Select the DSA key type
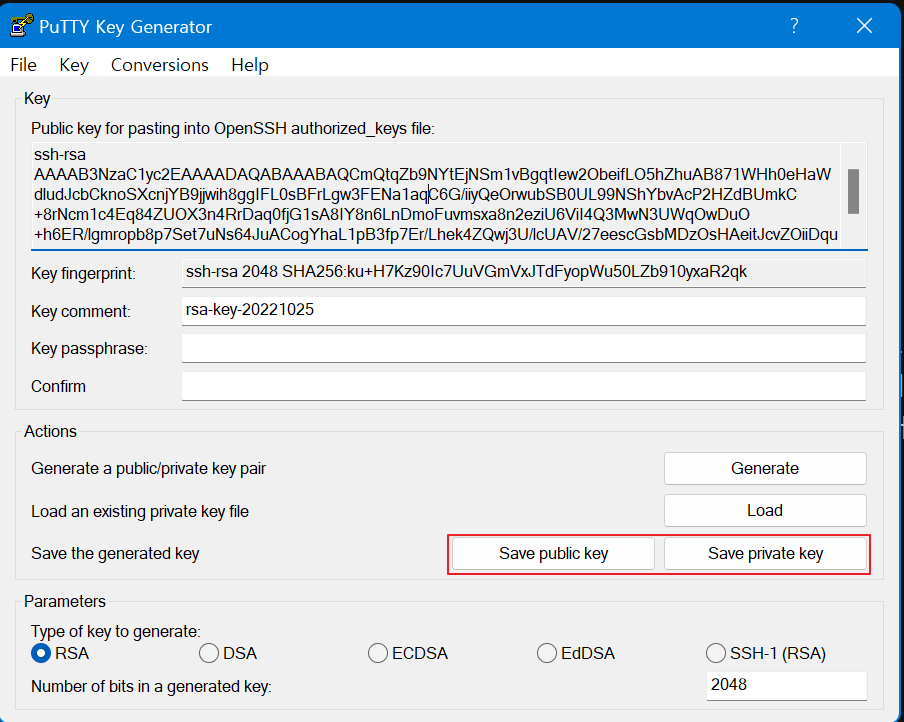Screen dimensions: 904x722 (228, 653)
